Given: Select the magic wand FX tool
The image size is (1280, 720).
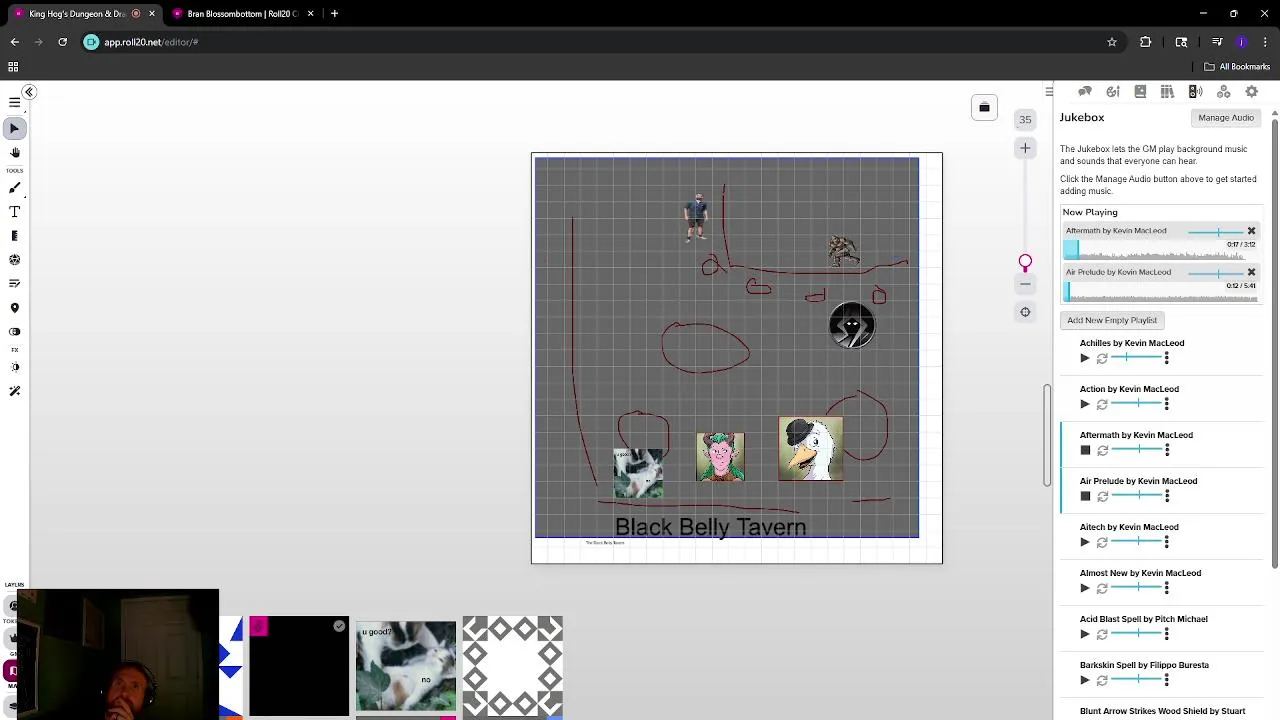Looking at the screenshot, I should tap(14, 391).
